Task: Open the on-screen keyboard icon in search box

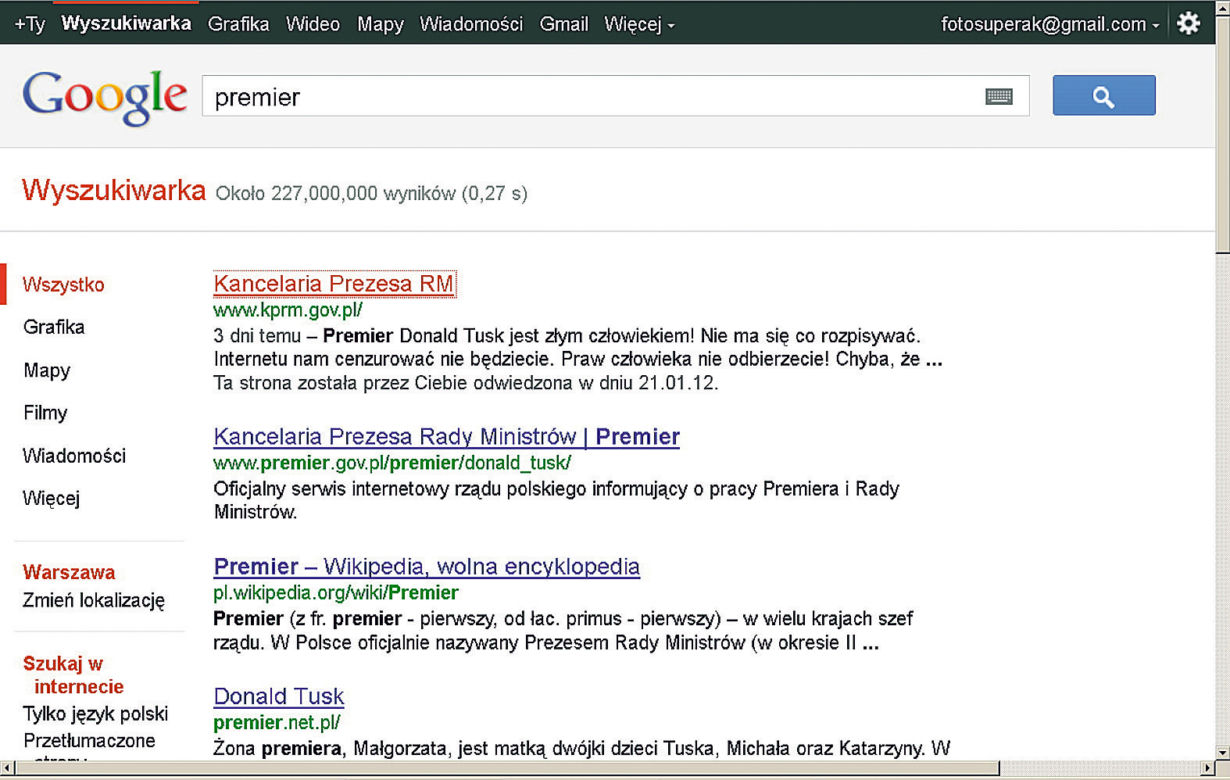Action: (x=999, y=97)
